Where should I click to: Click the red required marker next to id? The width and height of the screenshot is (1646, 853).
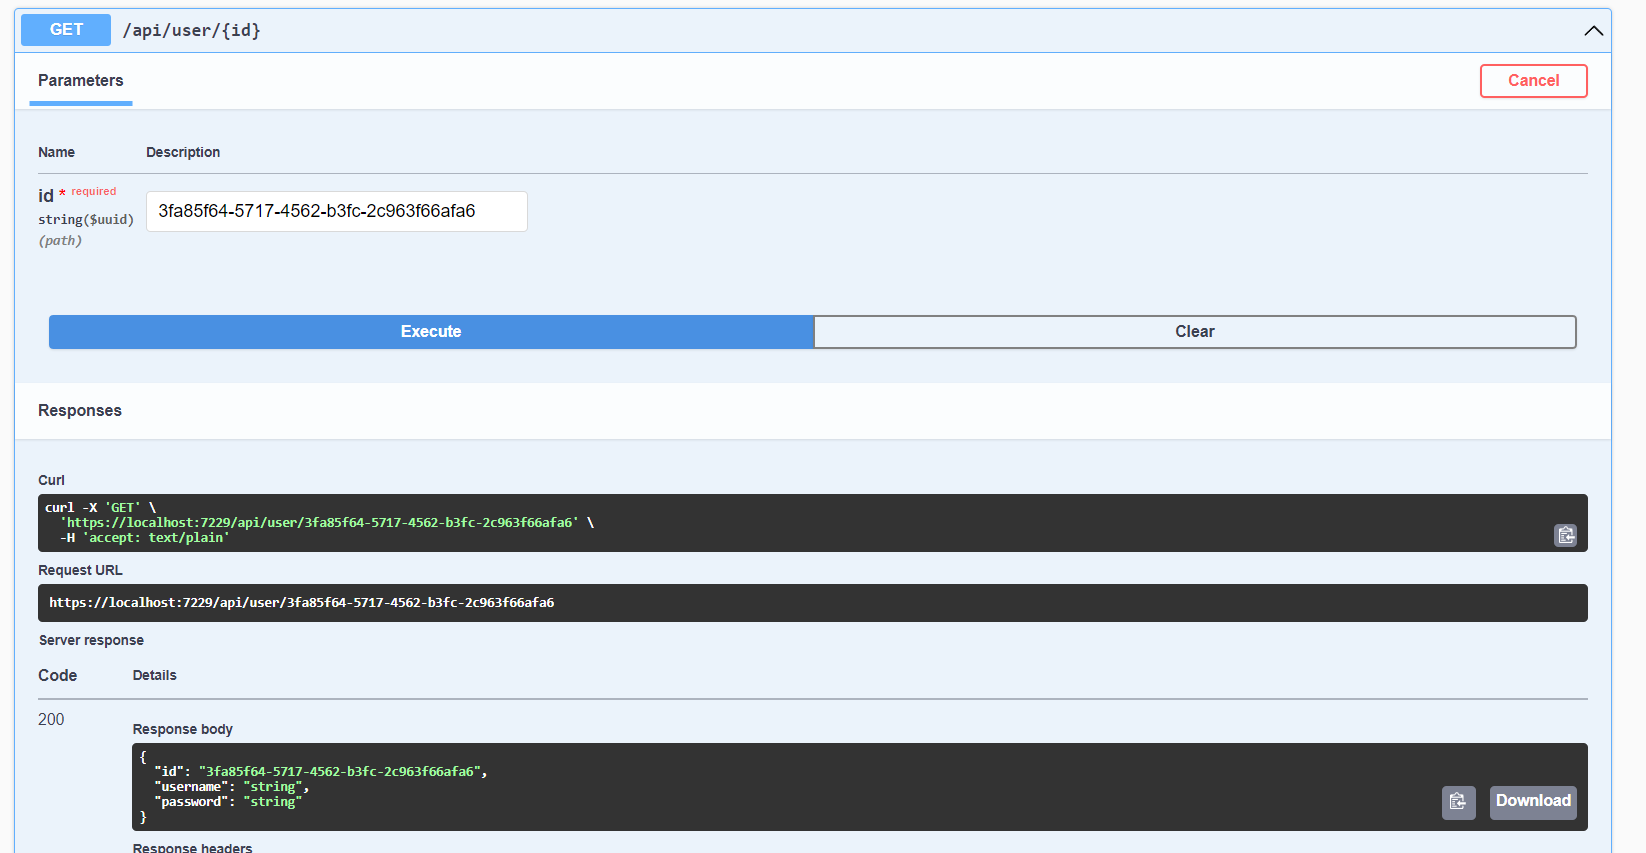coord(88,192)
